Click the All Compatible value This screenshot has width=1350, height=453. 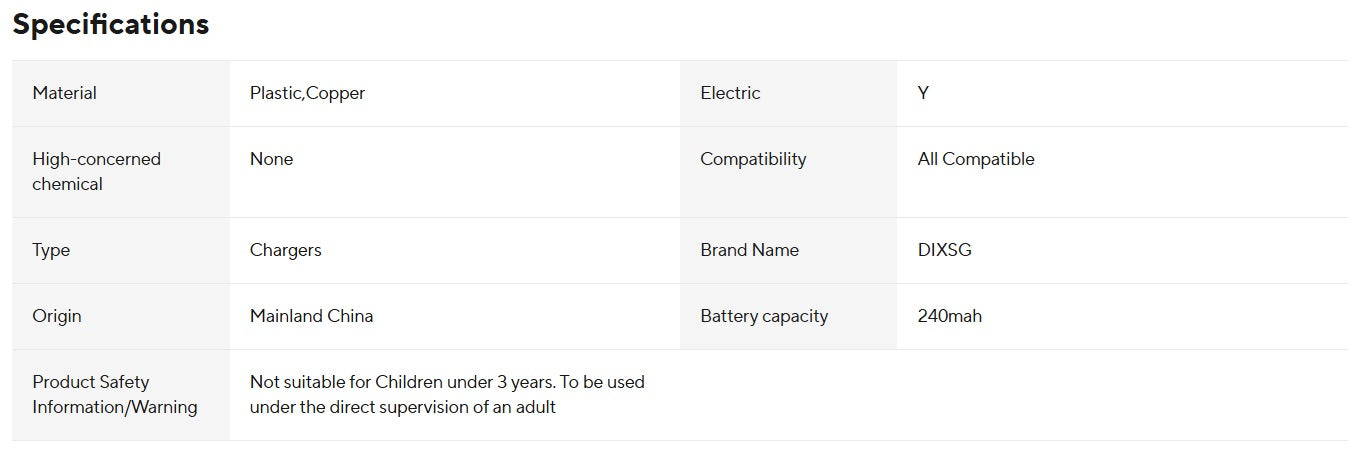(976, 159)
